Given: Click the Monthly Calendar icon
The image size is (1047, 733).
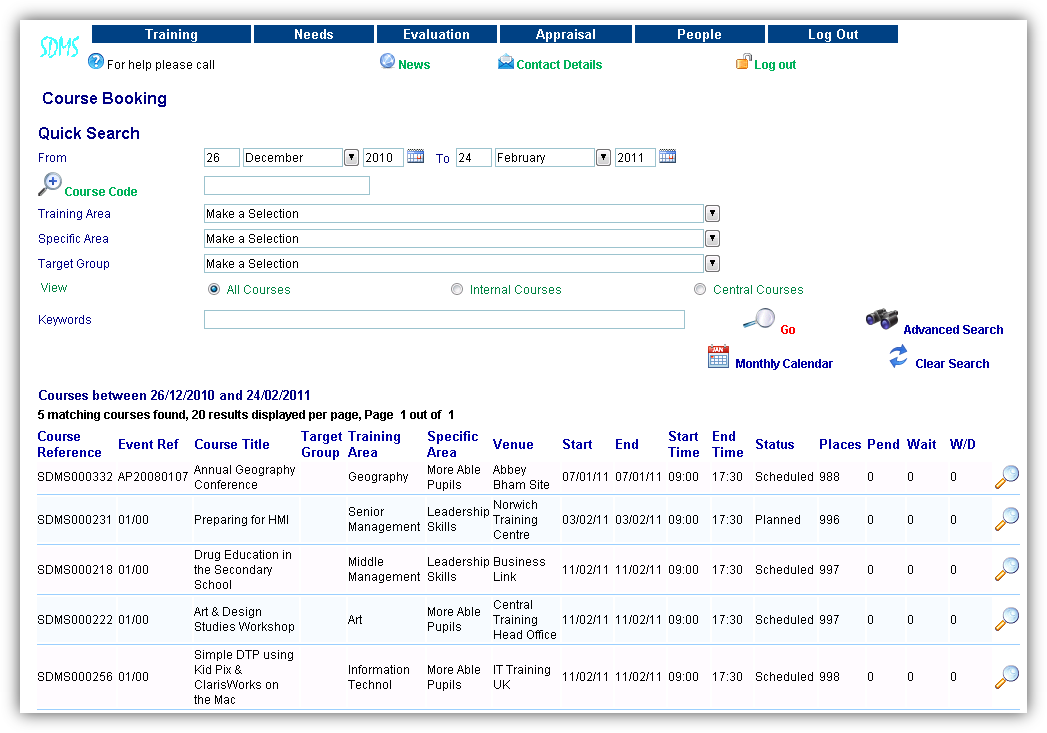Looking at the screenshot, I should coord(718,356).
